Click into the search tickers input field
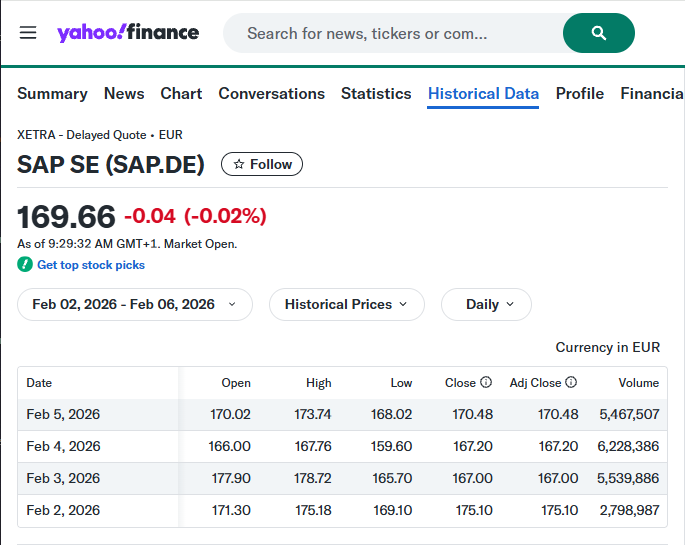The image size is (685, 545). (390, 33)
